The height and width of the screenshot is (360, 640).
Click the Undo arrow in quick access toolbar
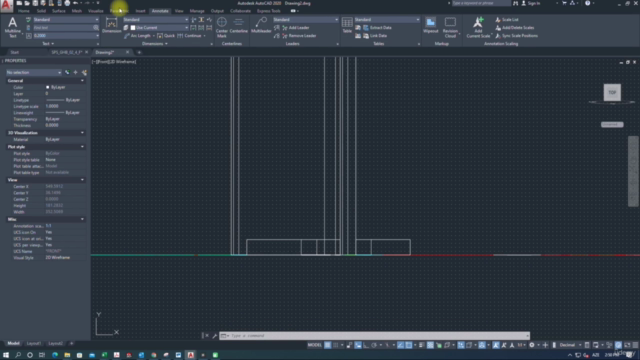click(76, 3)
